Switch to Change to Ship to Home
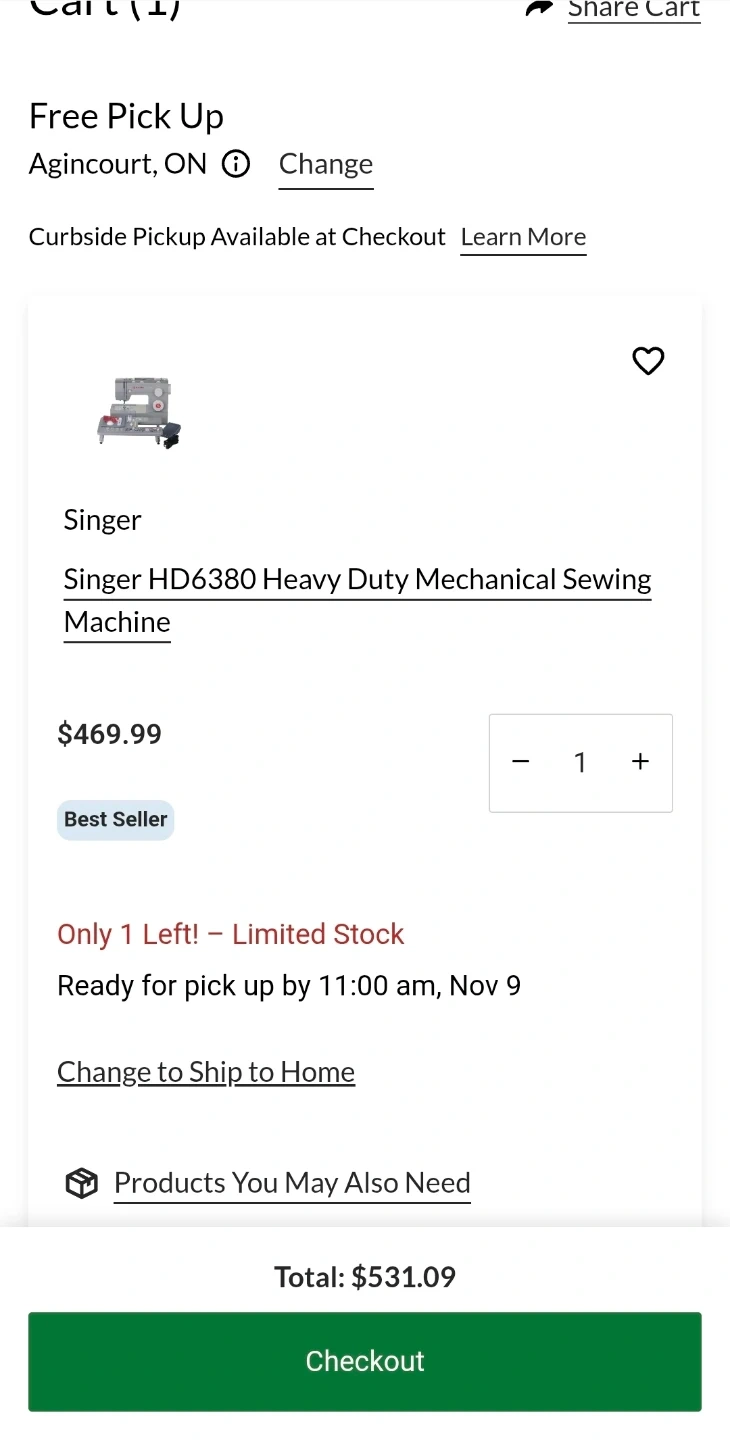This screenshot has height=1440, width=730. [206, 1072]
